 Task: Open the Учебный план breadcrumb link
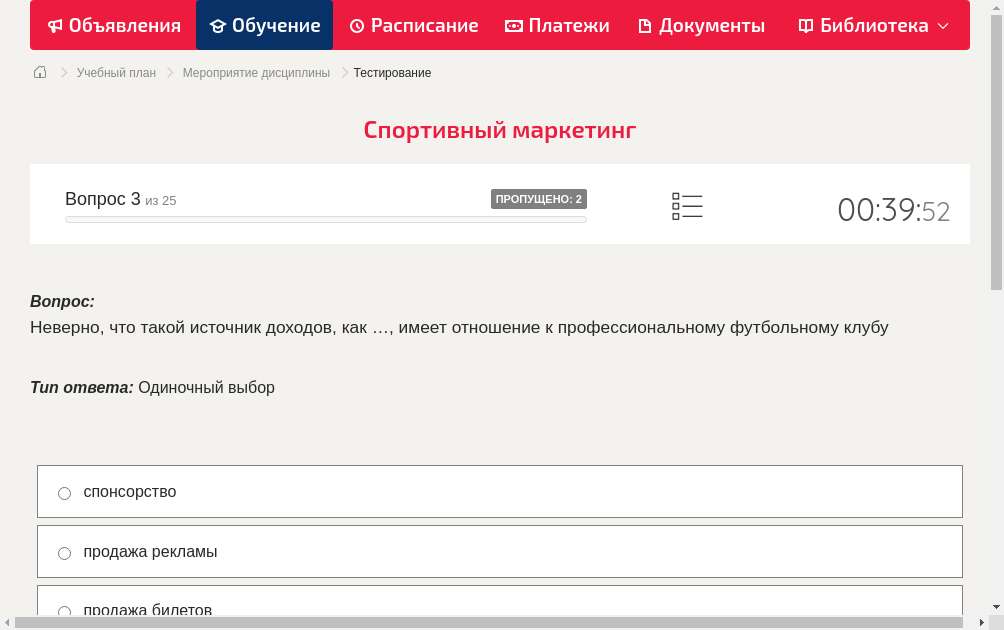click(x=118, y=72)
